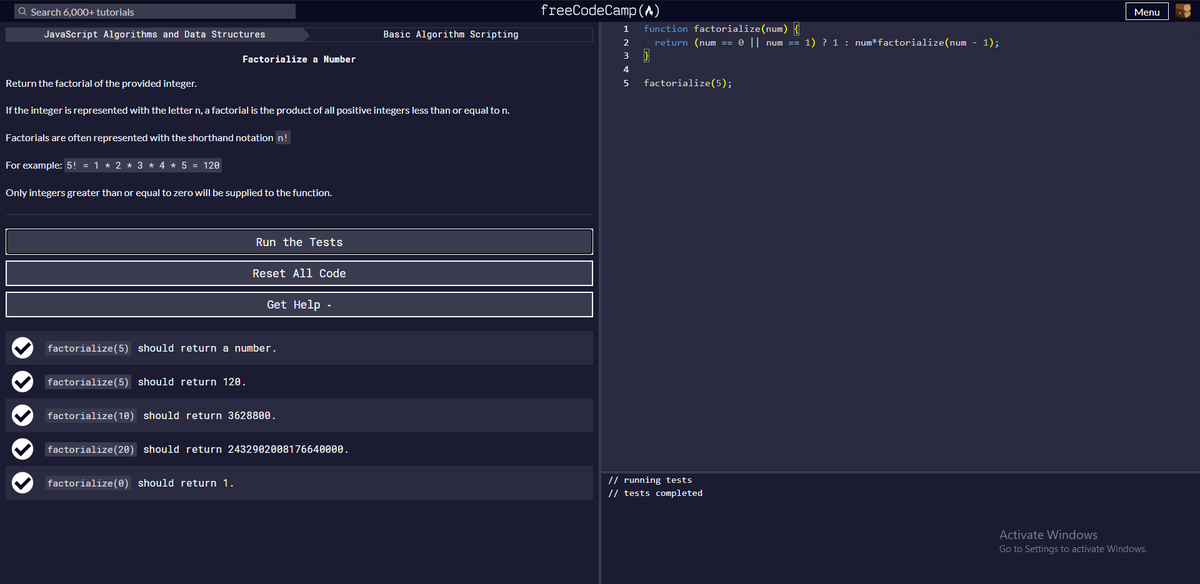This screenshot has height=584, width=1200.
Task: Click passed checkmark for factorialize(0) test
Action: click(23, 483)
